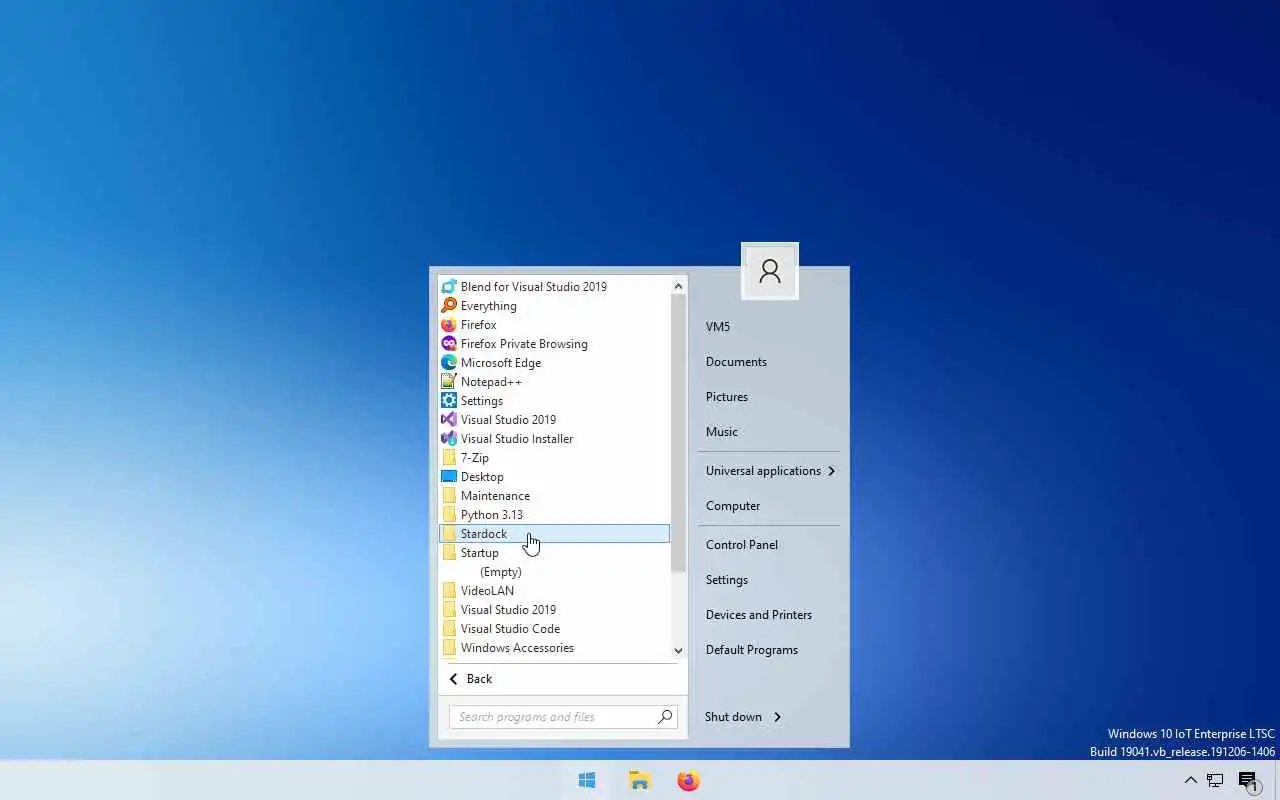
Task: Click the (Empty) entry under Startup
Action: (501, 572)
